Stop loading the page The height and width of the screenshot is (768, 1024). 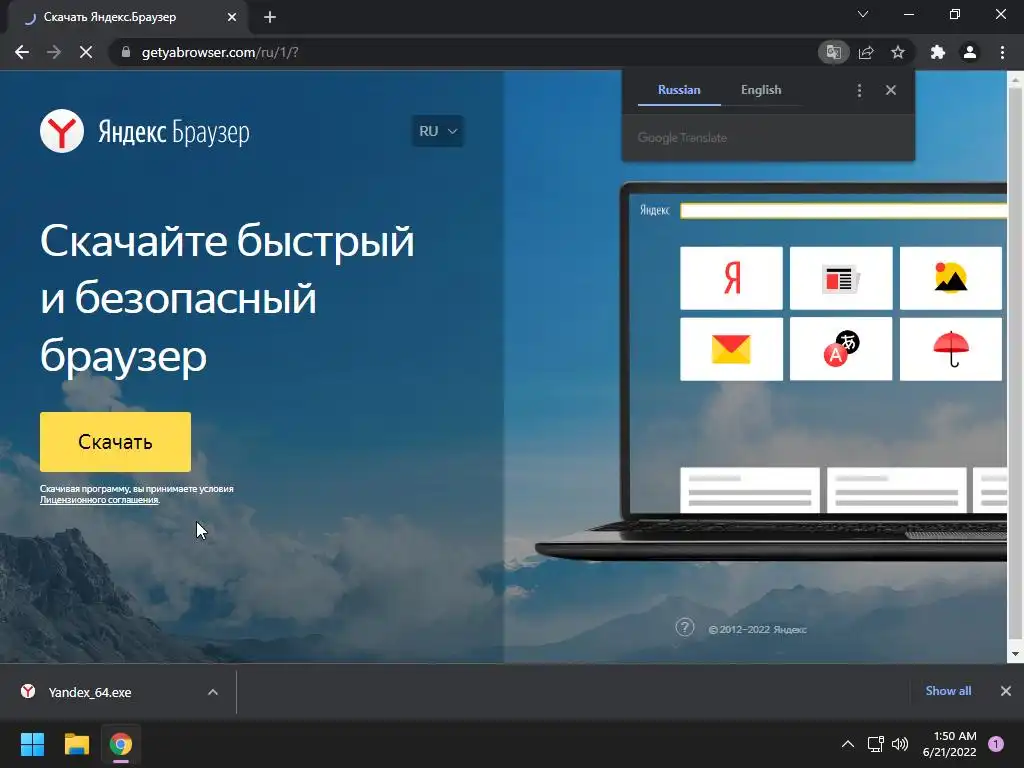86,52
